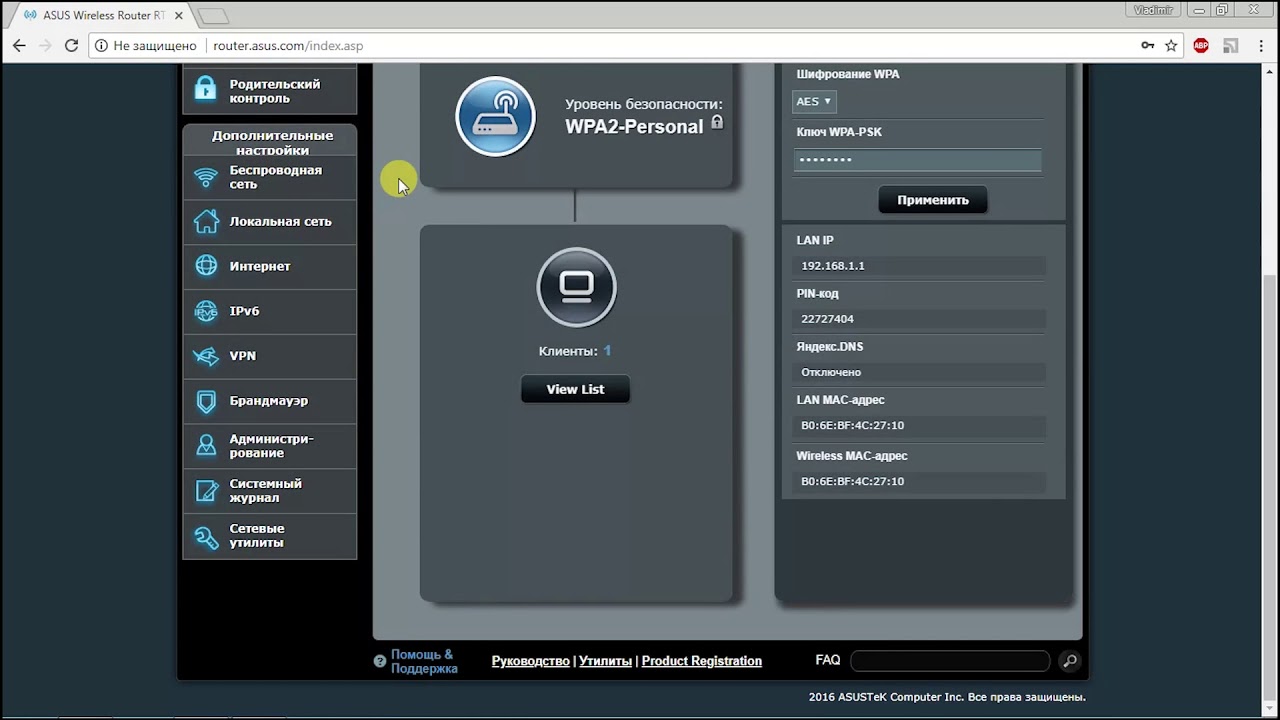The width and height of the screenshot is (1280, 720).
Task: Open the WPA encryption AES dropdown
Action: pyautogui.click(x=814, y=101)
